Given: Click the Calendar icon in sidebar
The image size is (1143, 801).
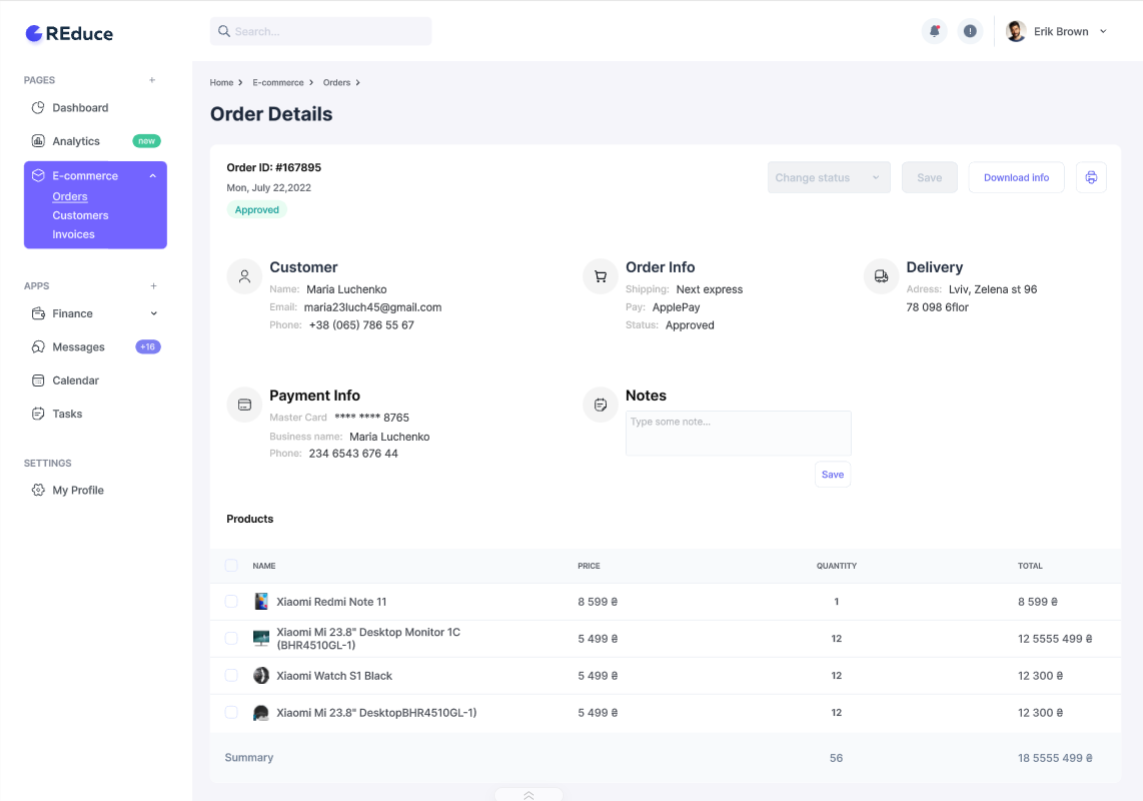Looking at the screenshot, I should click(x=38, y=380).
